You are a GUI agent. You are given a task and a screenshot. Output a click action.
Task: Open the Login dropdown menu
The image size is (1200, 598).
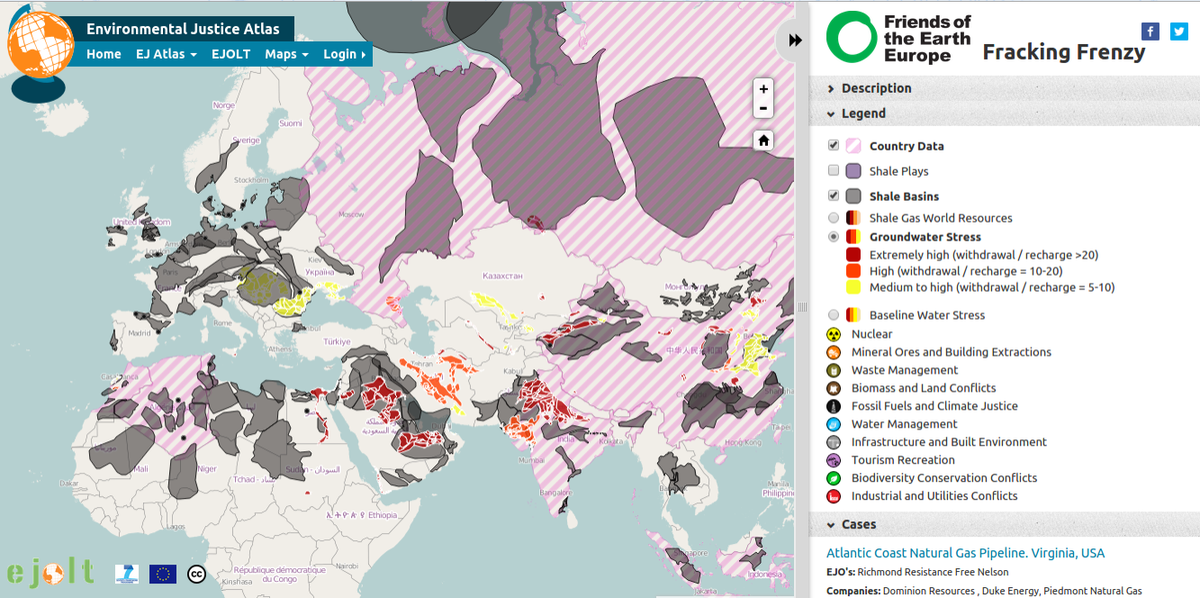(344, 54)
